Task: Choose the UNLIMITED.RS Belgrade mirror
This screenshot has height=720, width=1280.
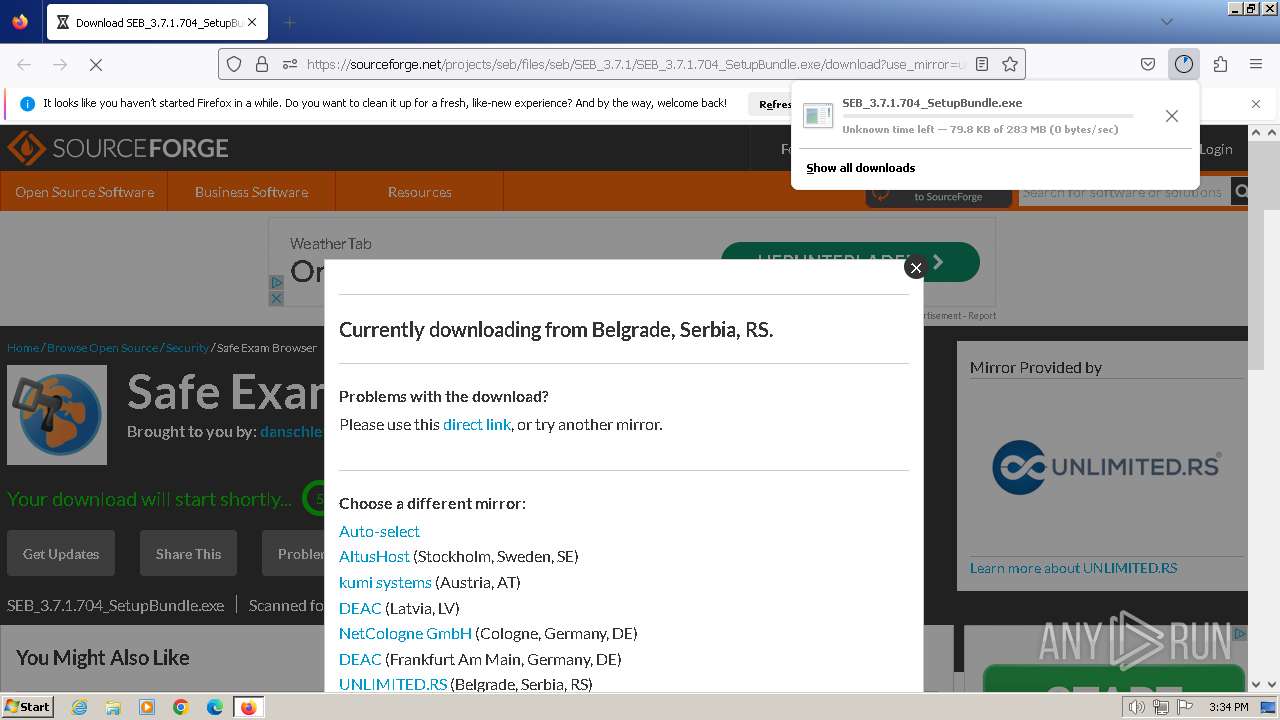Action: tap(393, 684)
